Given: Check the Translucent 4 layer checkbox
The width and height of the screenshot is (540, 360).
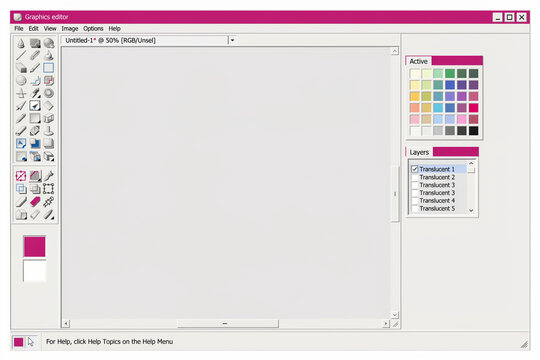Looking at the screenshot, I should 415,200.
